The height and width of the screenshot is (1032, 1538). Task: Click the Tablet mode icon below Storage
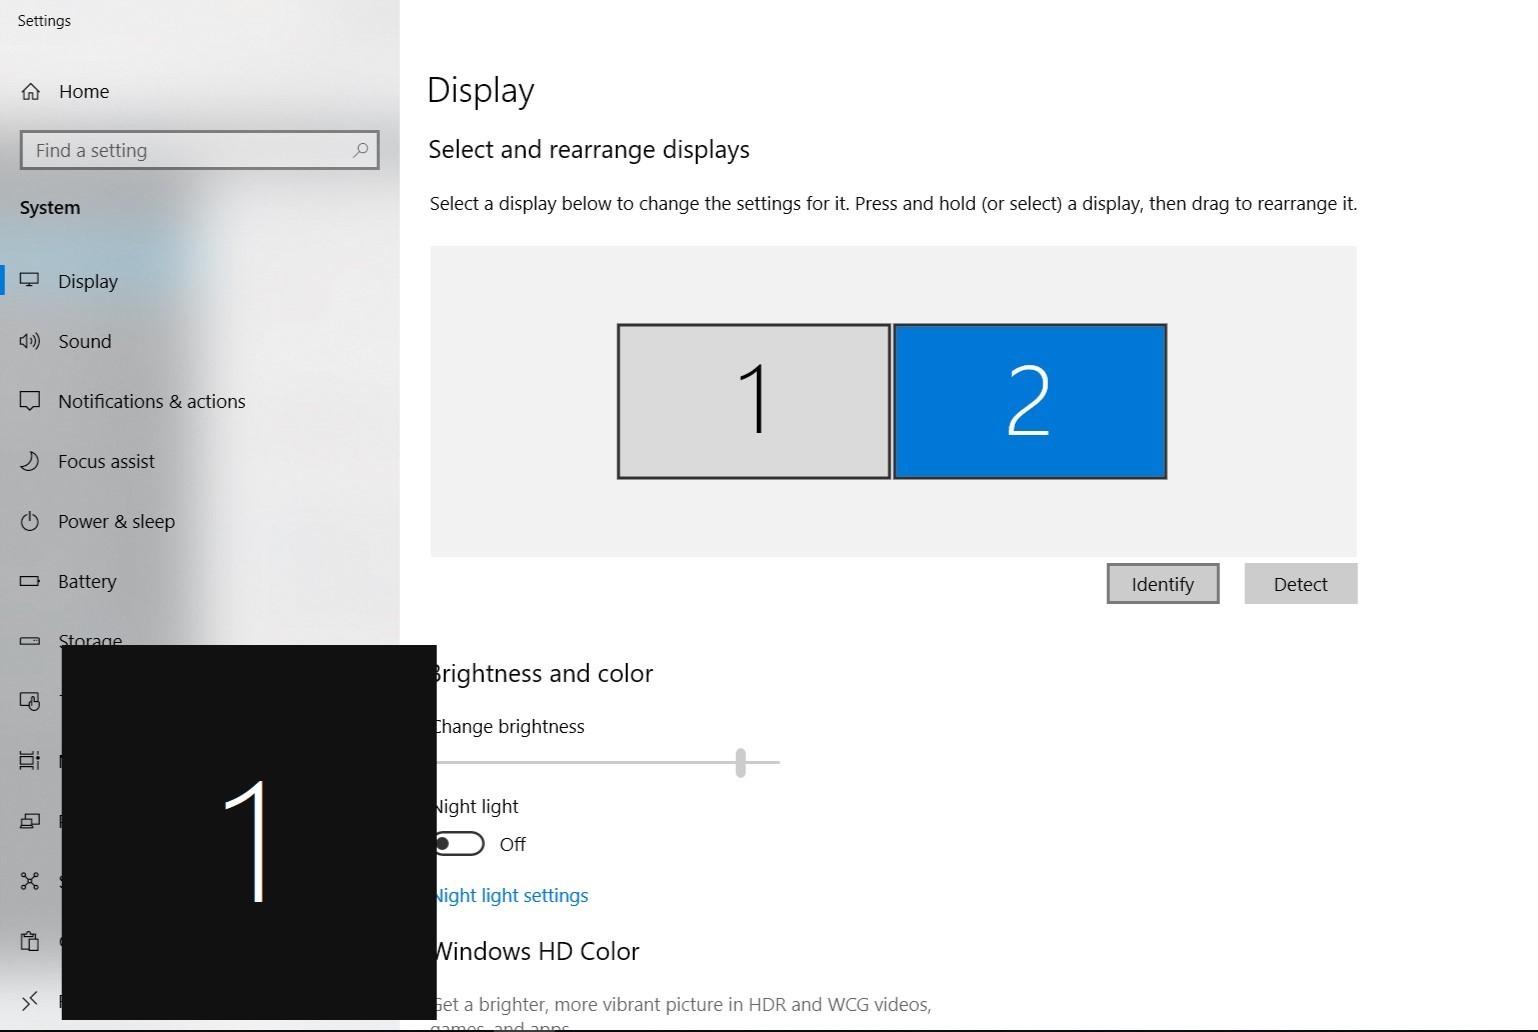click(30, 701)
